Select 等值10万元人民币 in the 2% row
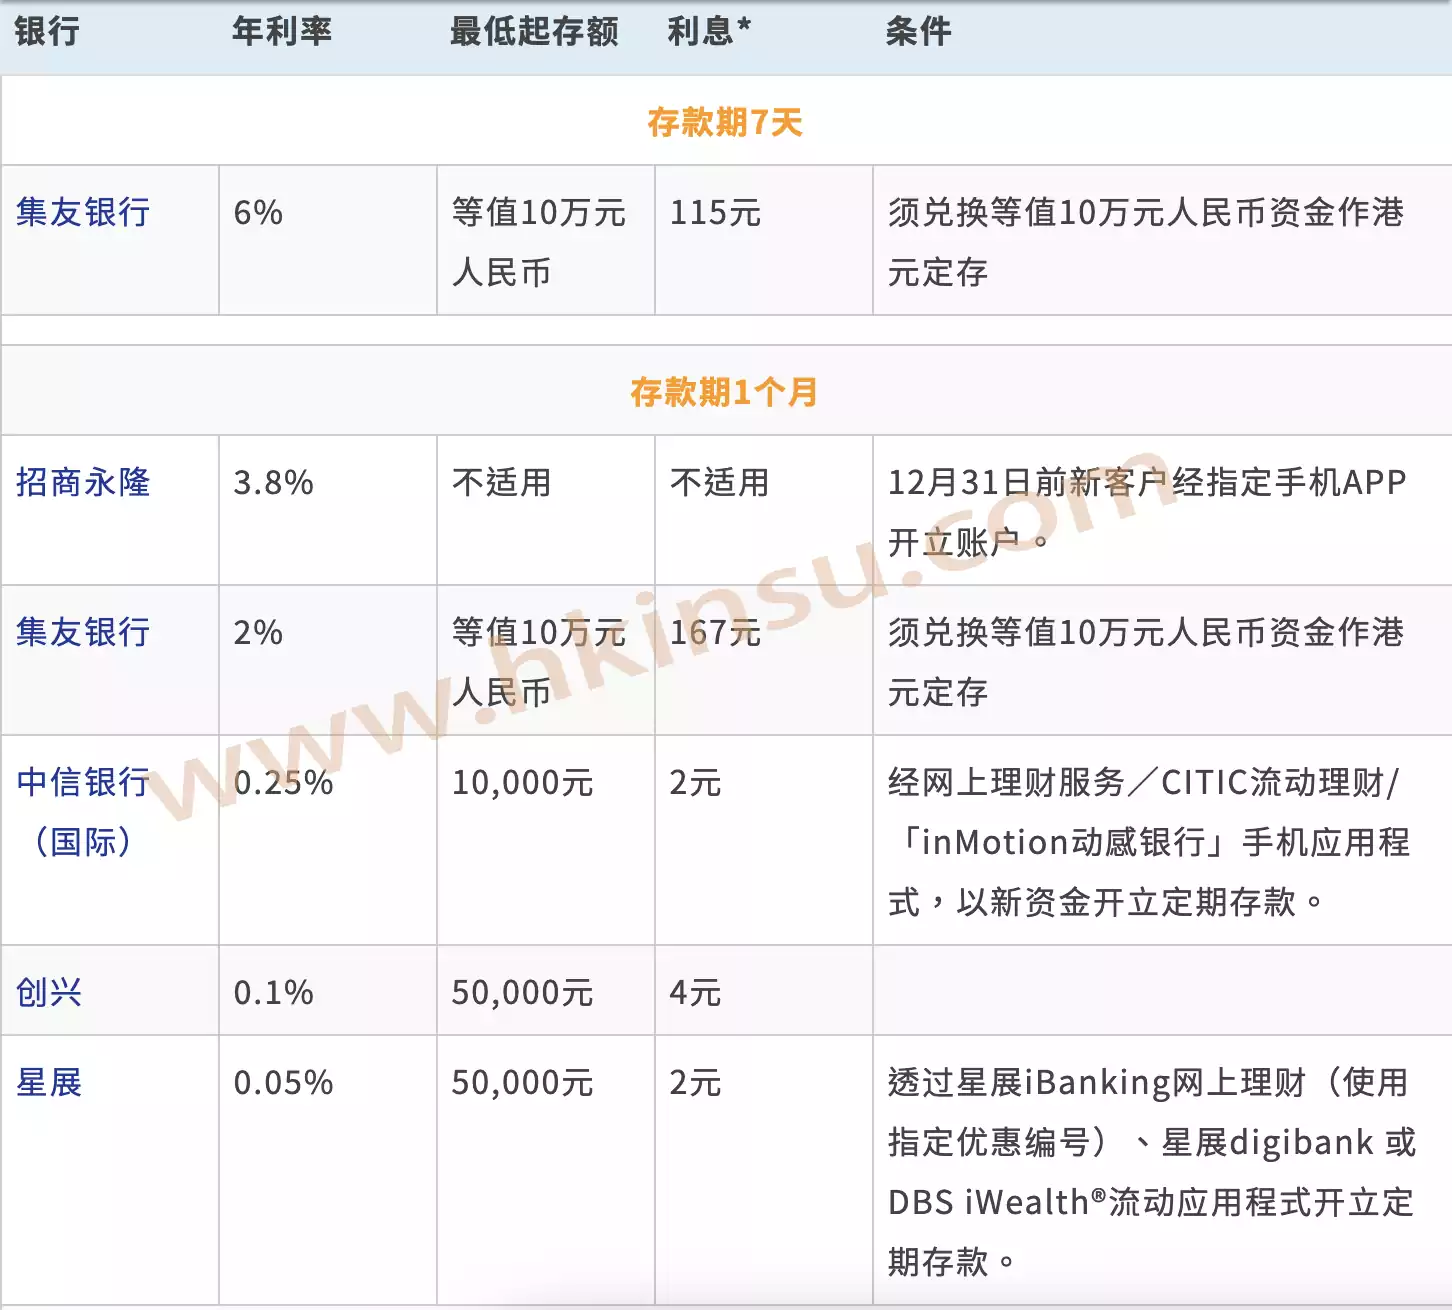This screenshot has width=1452, height=1310. click(539, 662)
